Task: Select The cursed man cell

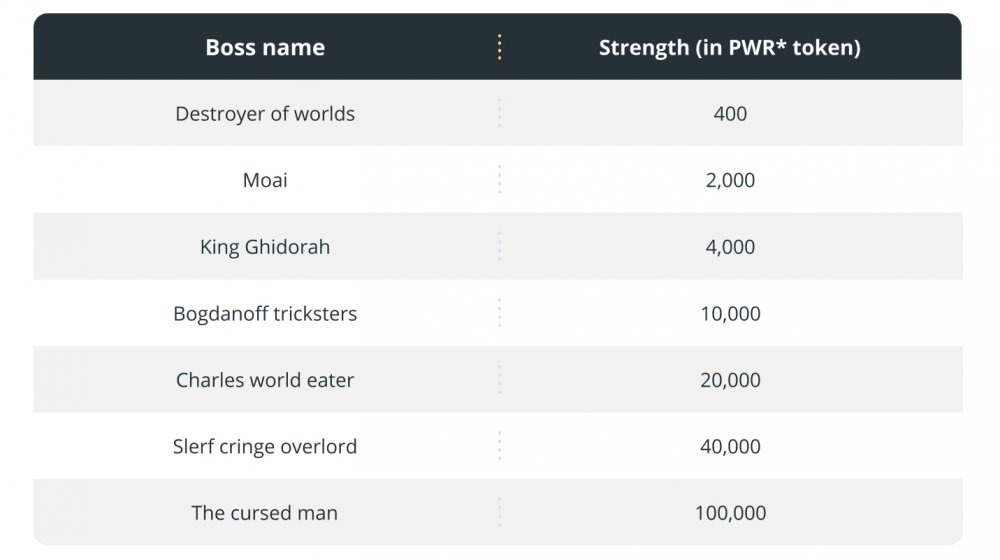Action: [x=265, y=513]
